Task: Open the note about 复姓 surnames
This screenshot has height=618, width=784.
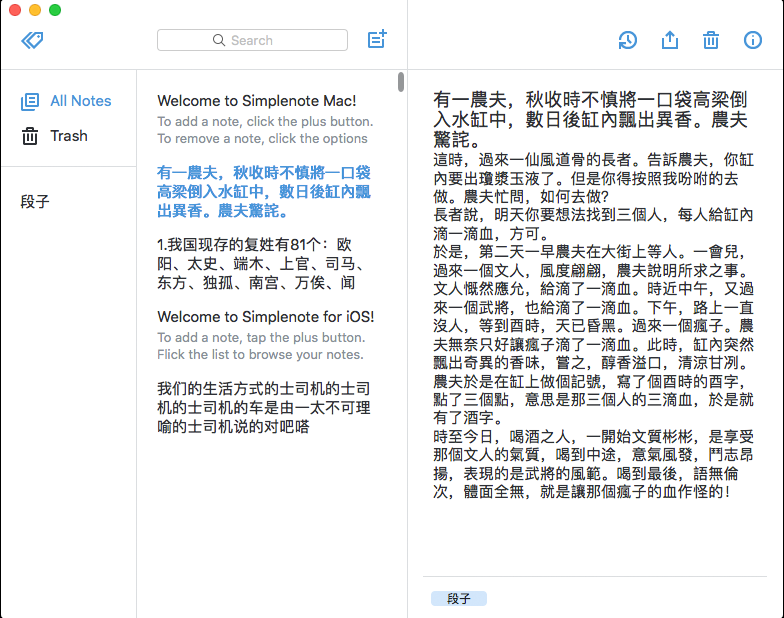Action: click(x=264, y=264)
